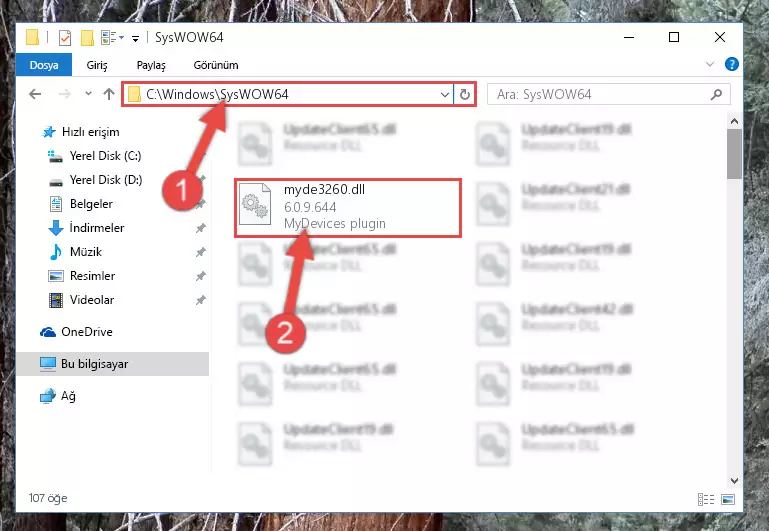Image resolution: width=769 pixels, height=531 pixels.
Task: Select Ağ network in navigation pane
Action: click(x=68, y=396)
